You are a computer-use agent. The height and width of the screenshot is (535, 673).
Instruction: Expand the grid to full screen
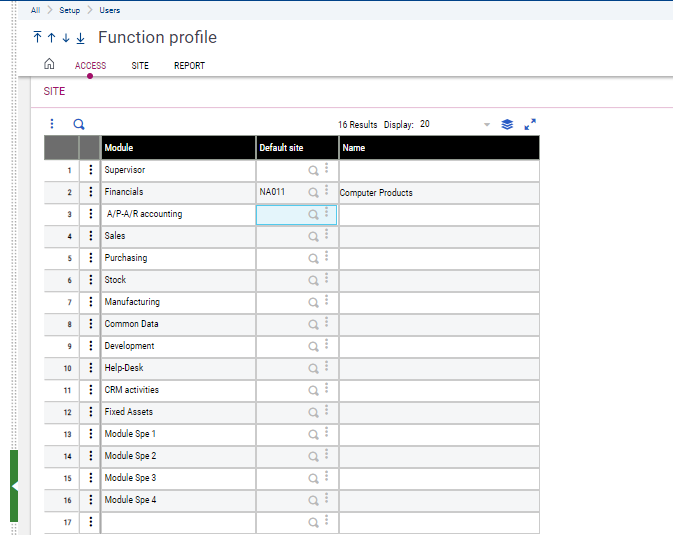point(530,125)
